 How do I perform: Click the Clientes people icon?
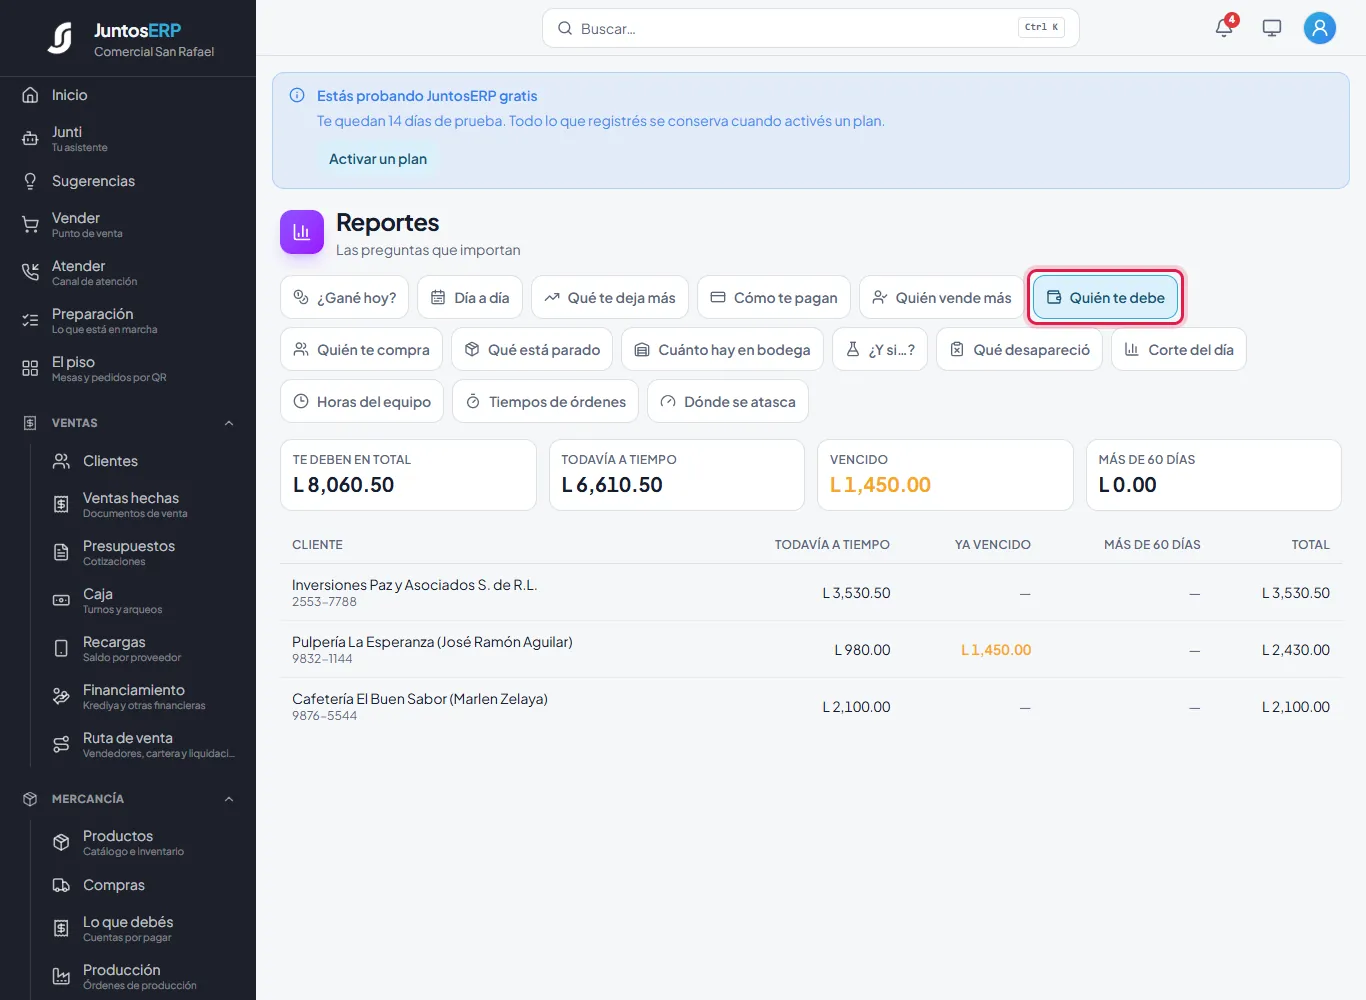pos(61,461)
